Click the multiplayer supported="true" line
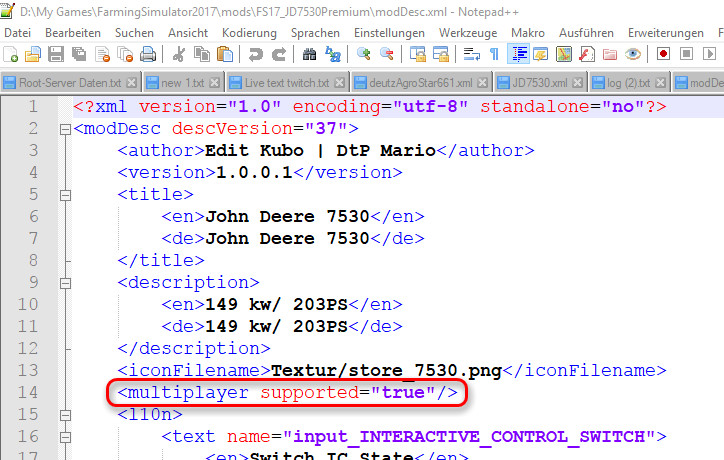 coord(287,393)
